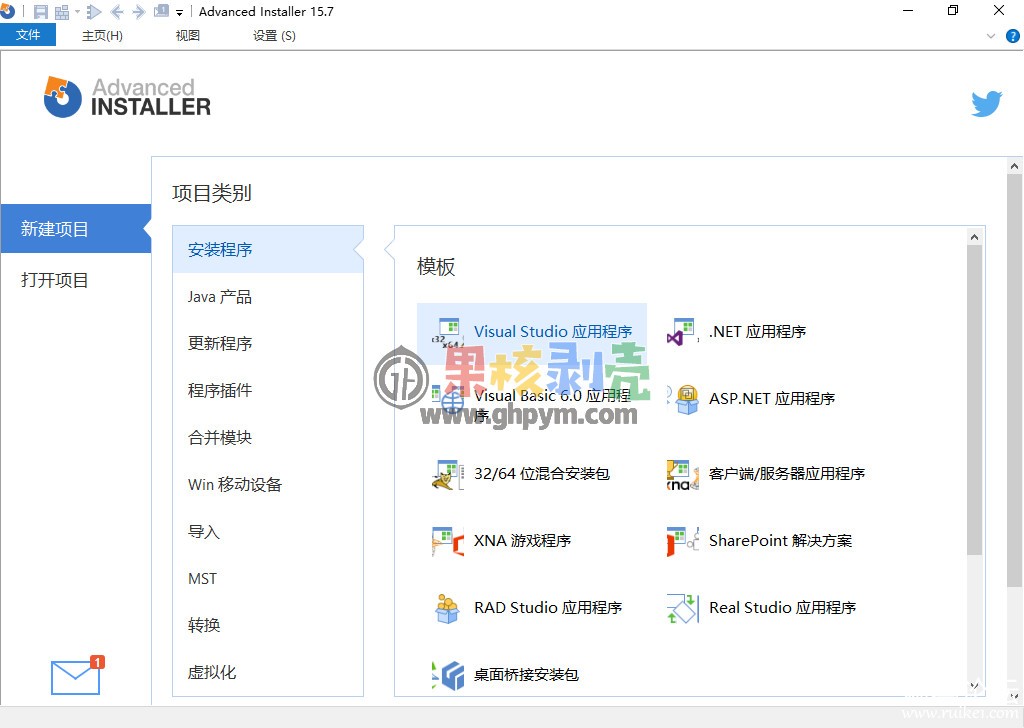Switch to the 视图 tab
1024x728 pixels.
(187, 35)
